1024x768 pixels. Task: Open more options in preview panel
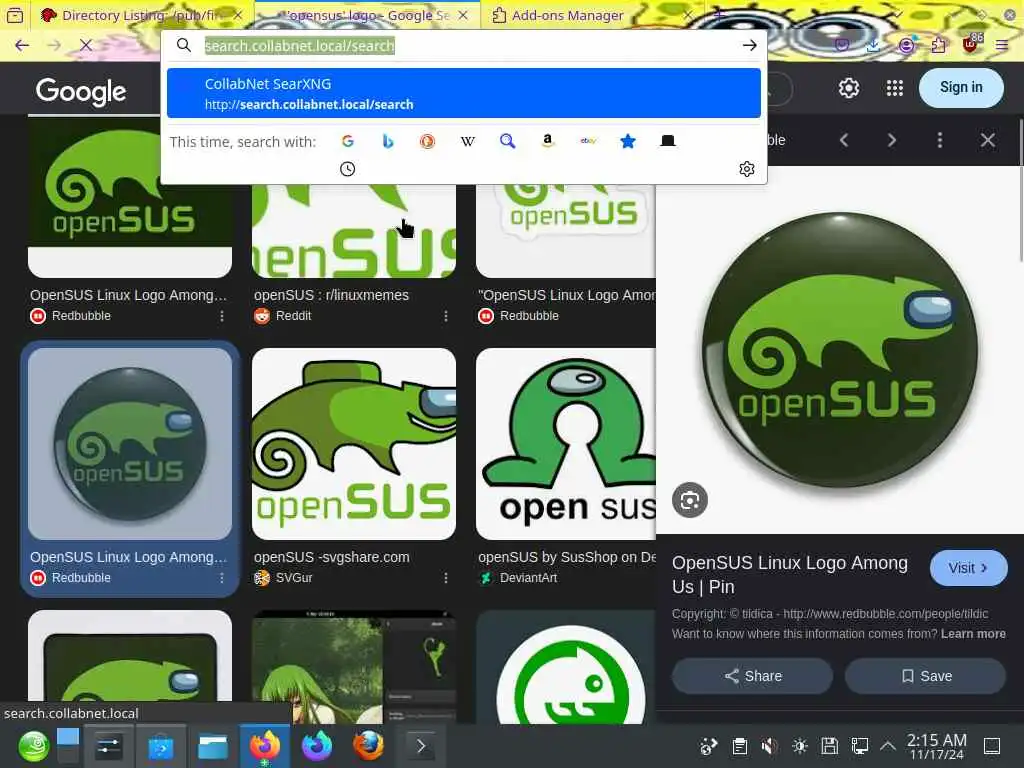940,140
